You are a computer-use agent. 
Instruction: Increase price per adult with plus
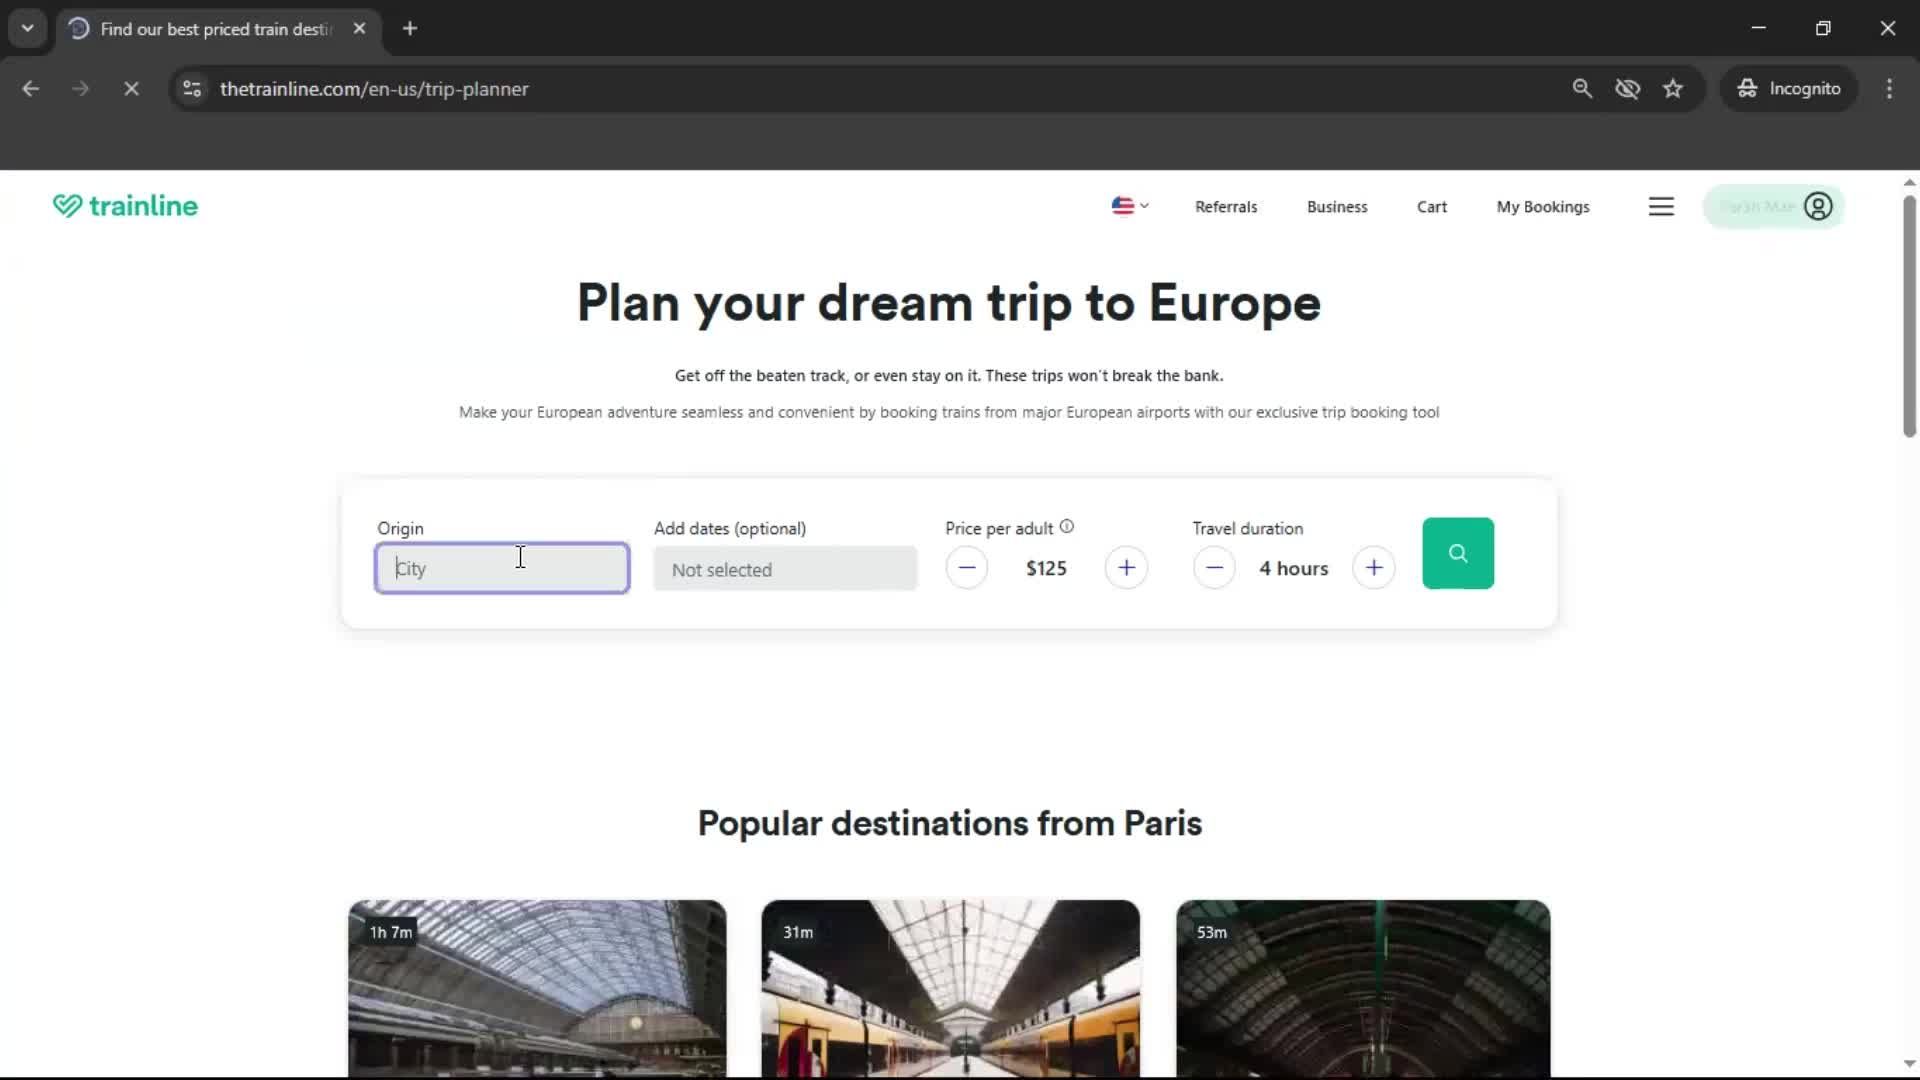(1126, 568)
